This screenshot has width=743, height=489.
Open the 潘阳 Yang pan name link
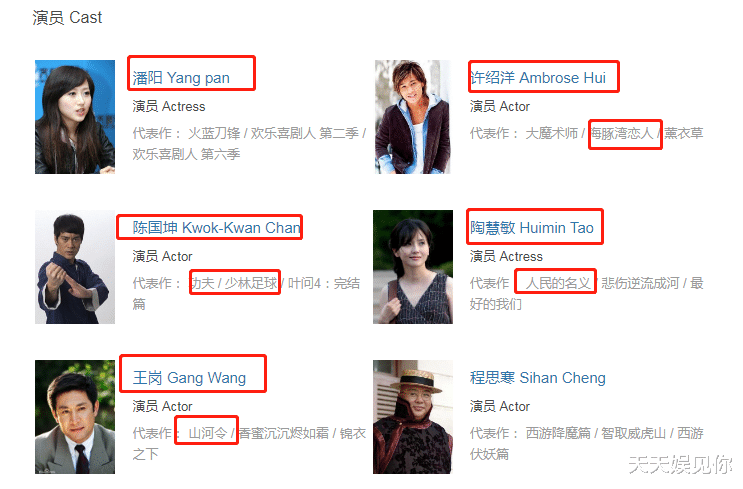pyautogui.click(x=181, y=78)
